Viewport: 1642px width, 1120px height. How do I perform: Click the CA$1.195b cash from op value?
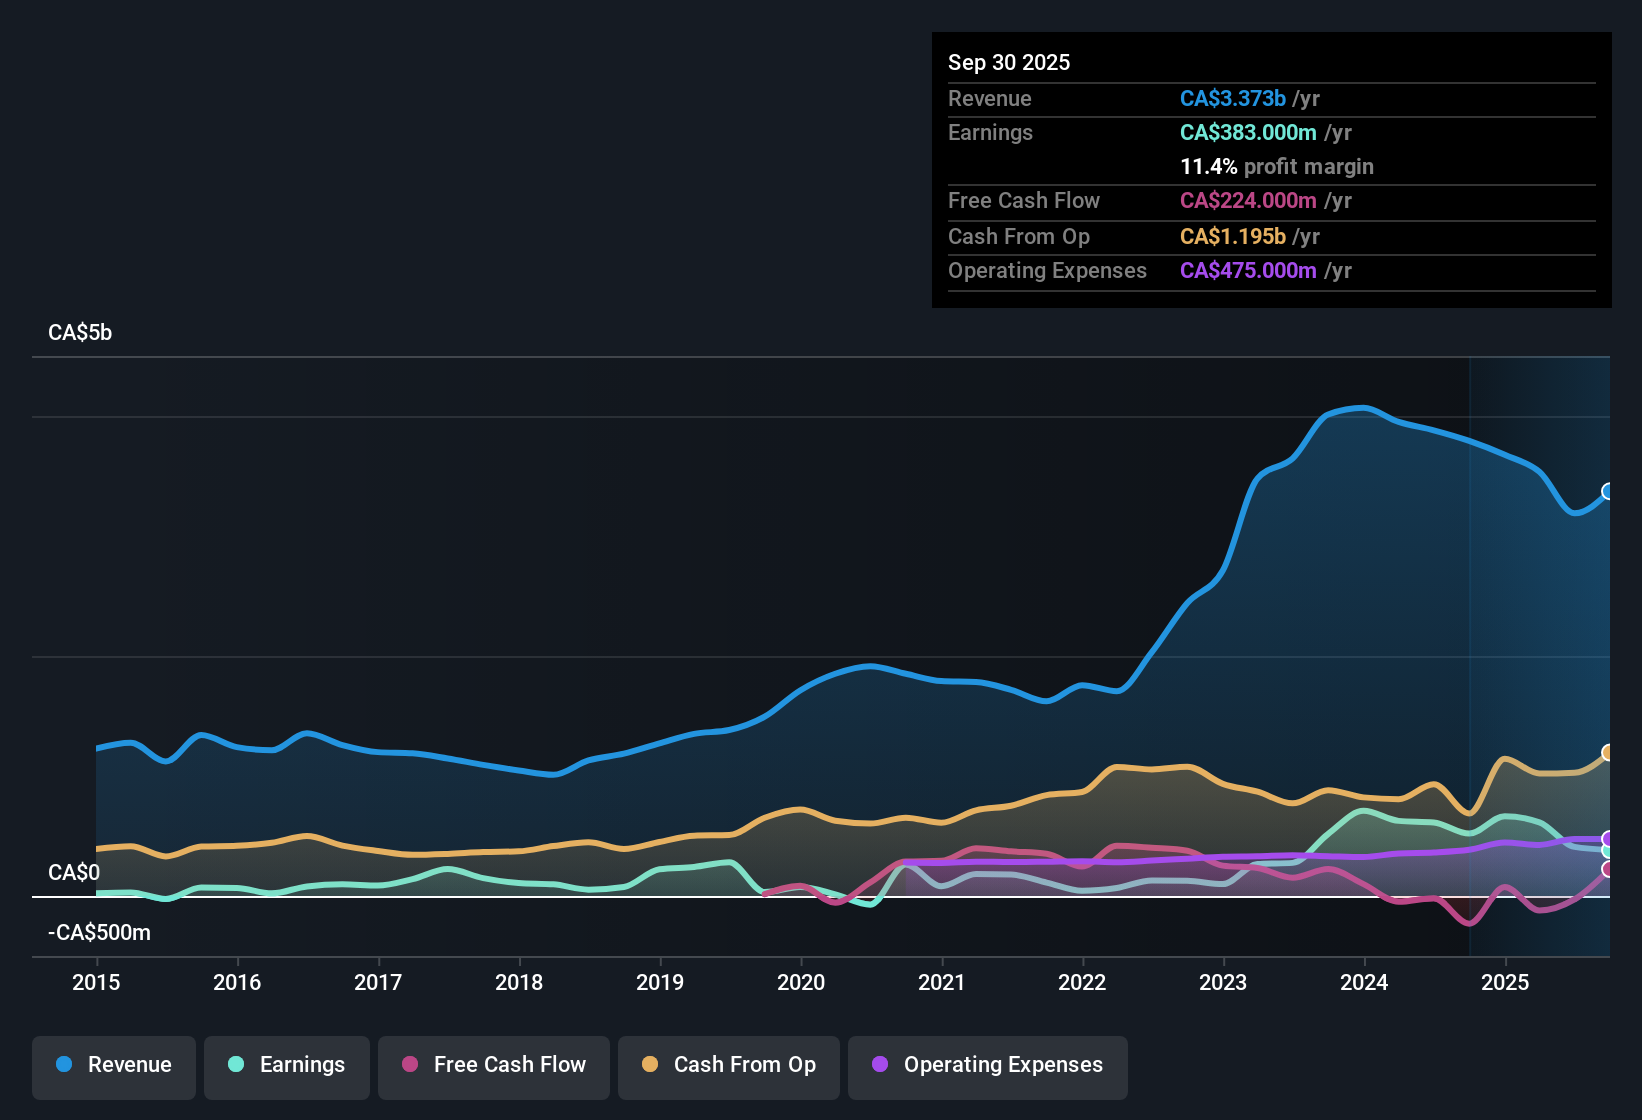point(1233,237)
